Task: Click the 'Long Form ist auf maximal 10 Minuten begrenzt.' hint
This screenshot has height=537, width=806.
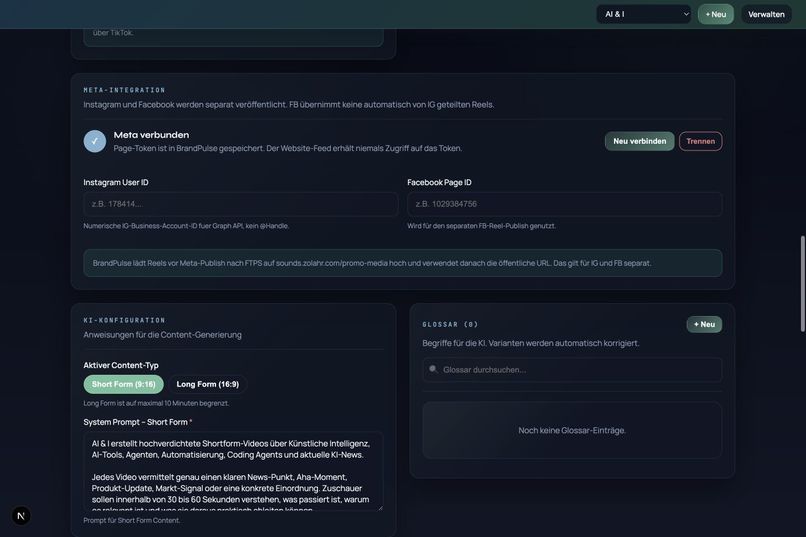Action: click(x=156, y=403)
